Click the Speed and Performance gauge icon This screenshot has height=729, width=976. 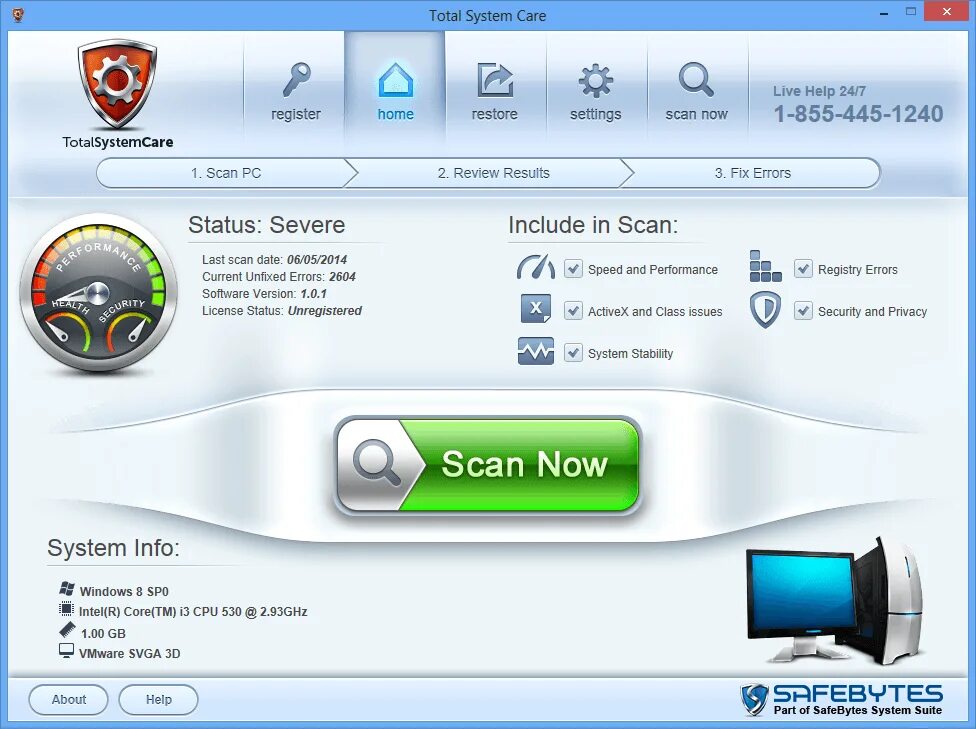coord(535,267)
